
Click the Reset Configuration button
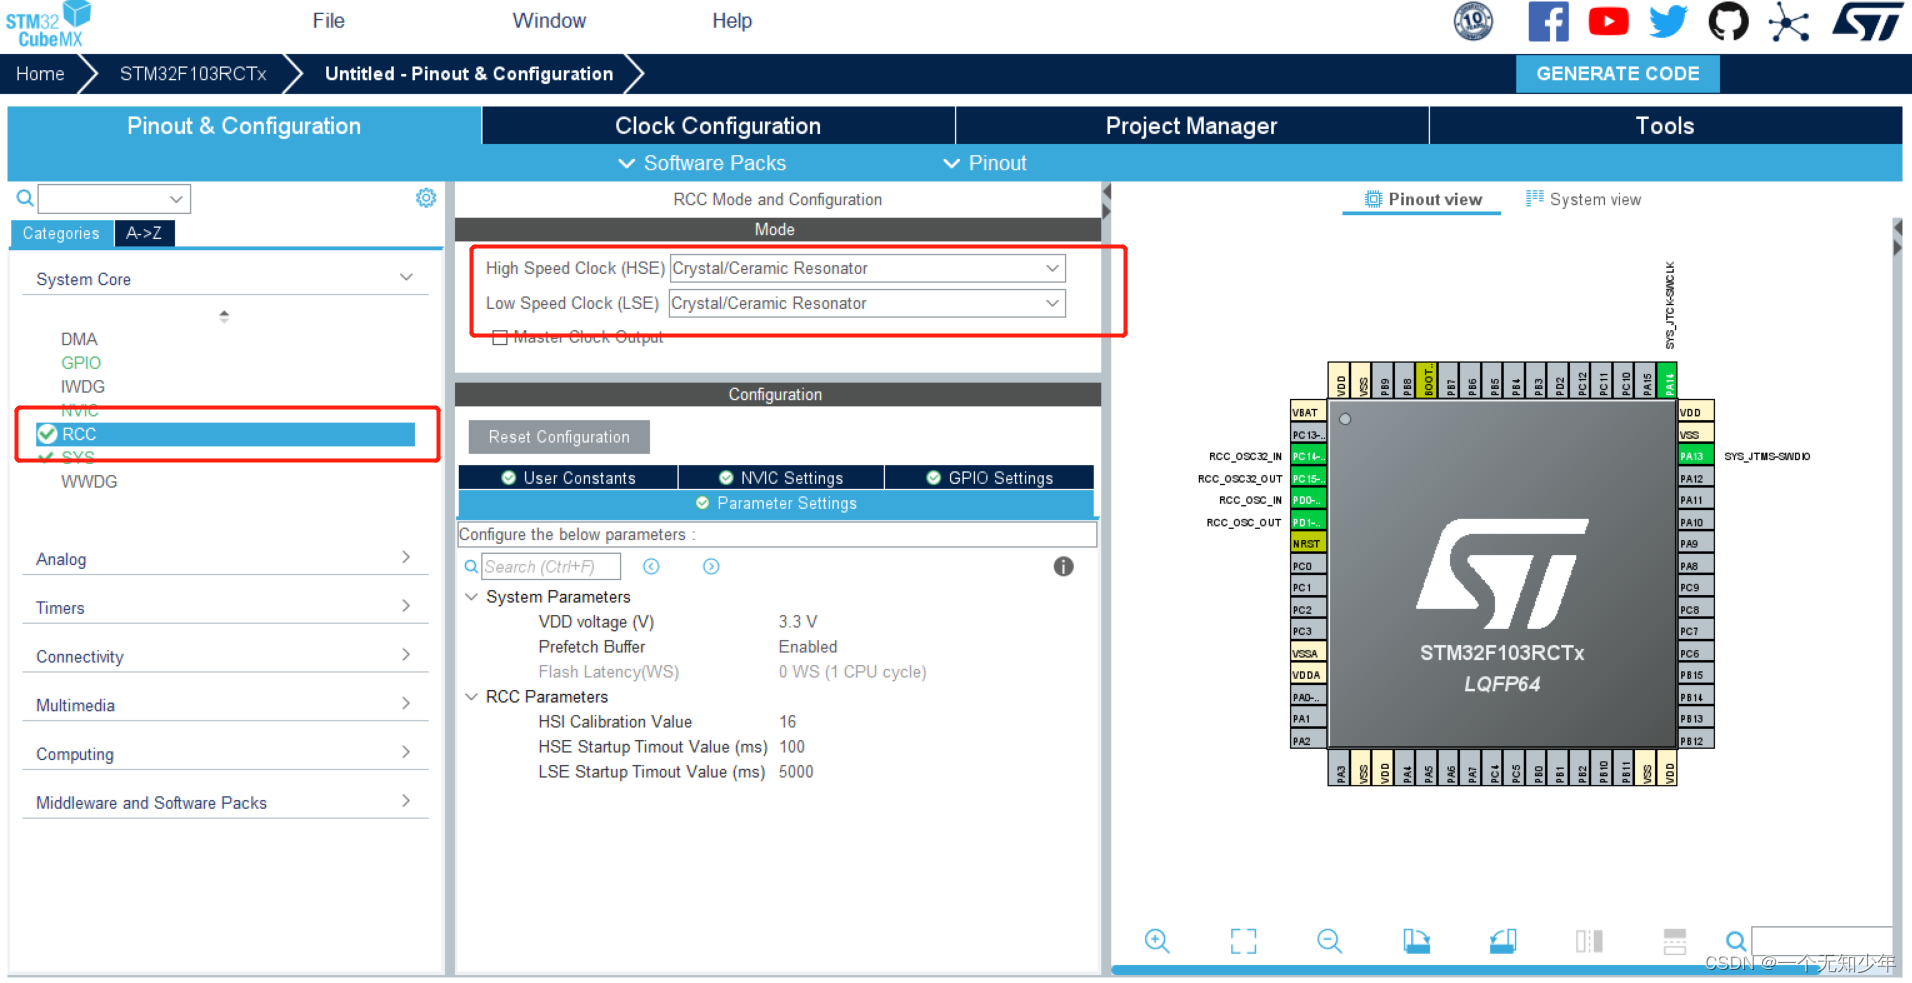click(559, 437)
